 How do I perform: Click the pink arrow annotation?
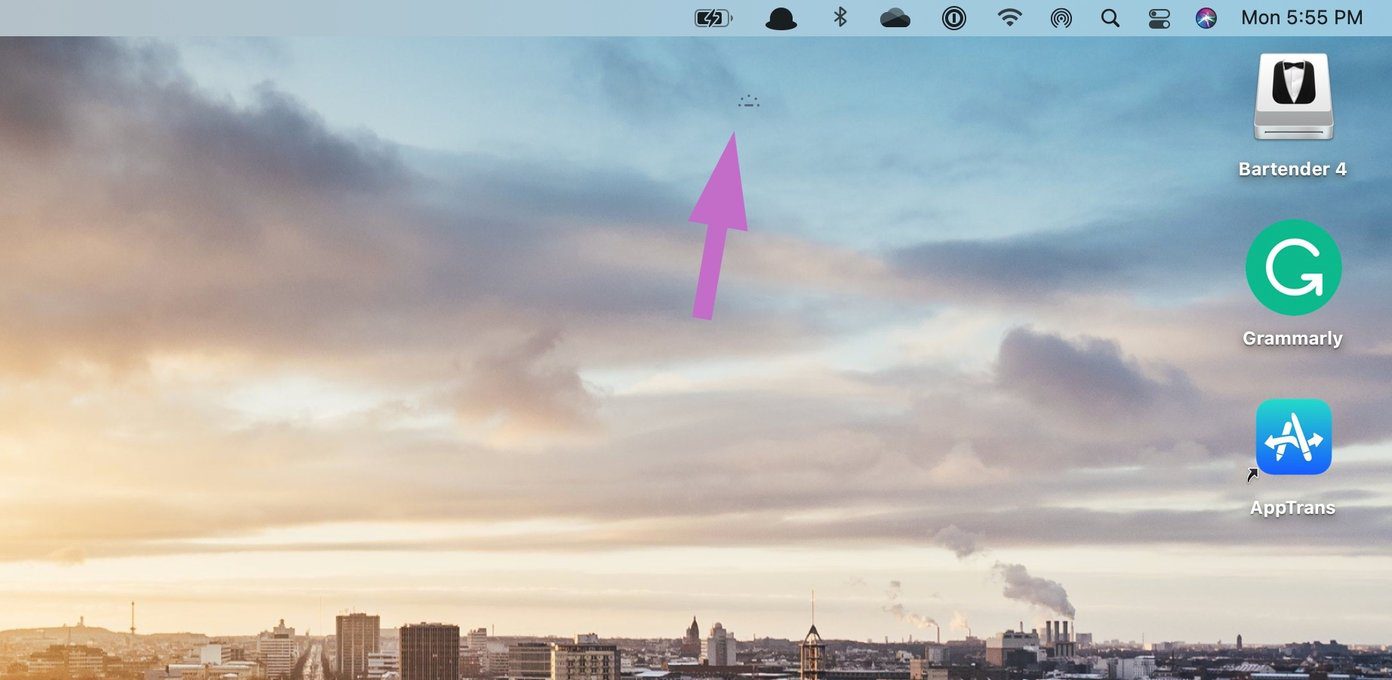click(720, 226)
